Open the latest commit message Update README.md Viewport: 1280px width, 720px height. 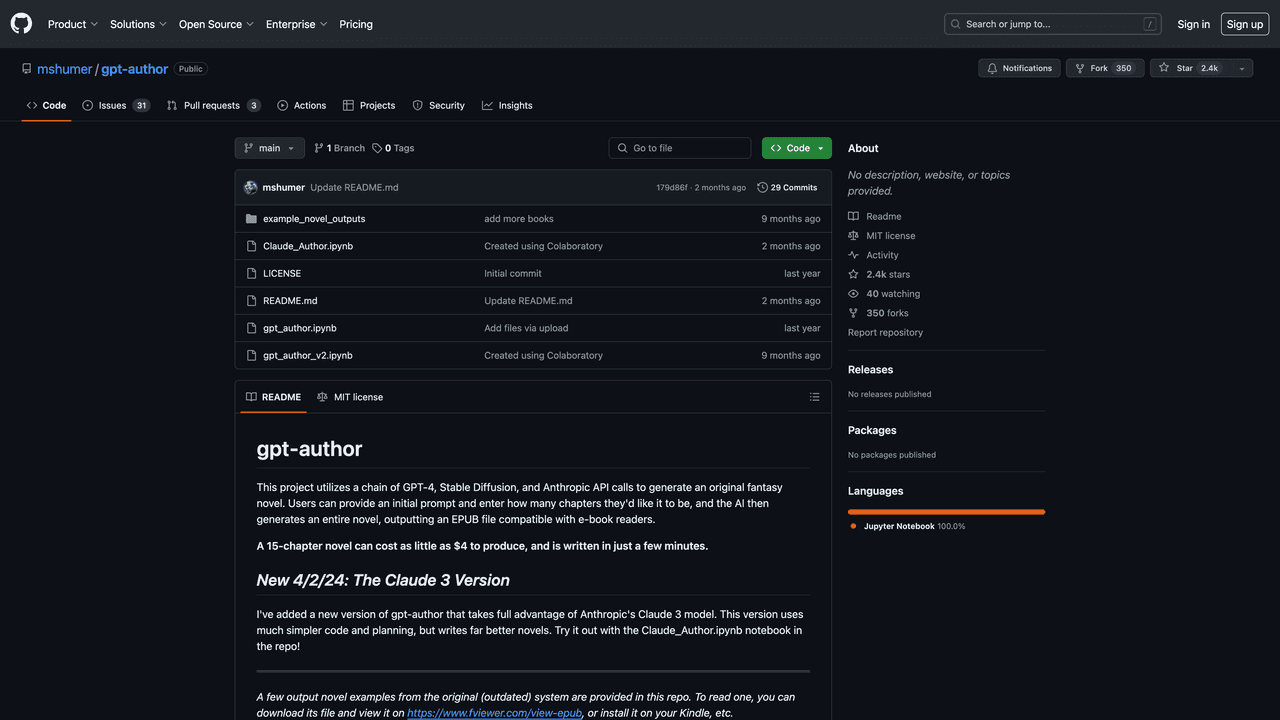click(354, 188)
